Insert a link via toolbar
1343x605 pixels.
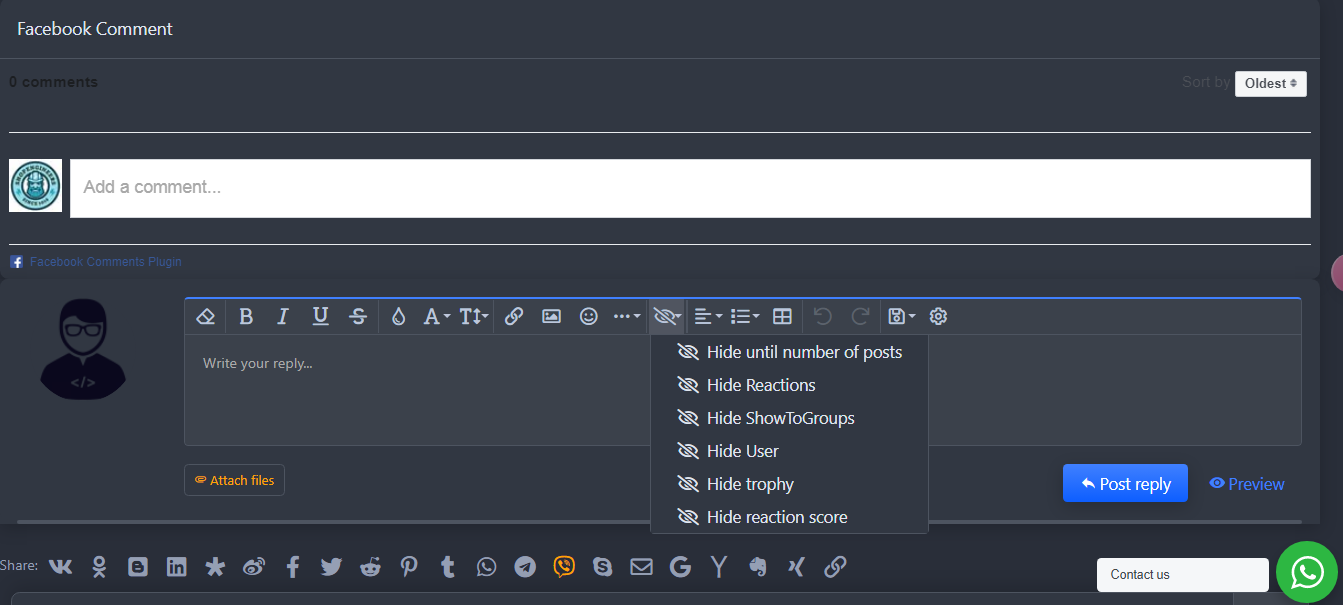coord(514,316)
